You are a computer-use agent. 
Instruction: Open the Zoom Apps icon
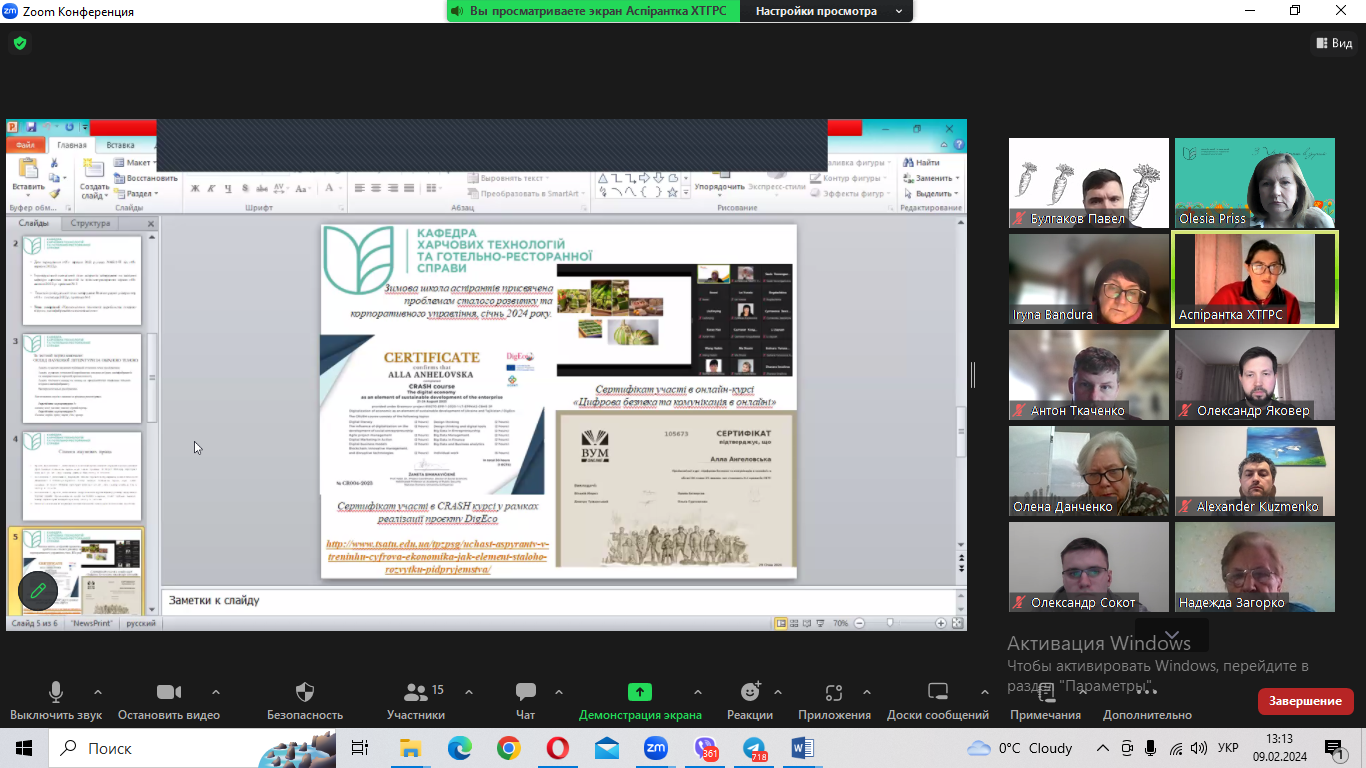pos(834,692)
